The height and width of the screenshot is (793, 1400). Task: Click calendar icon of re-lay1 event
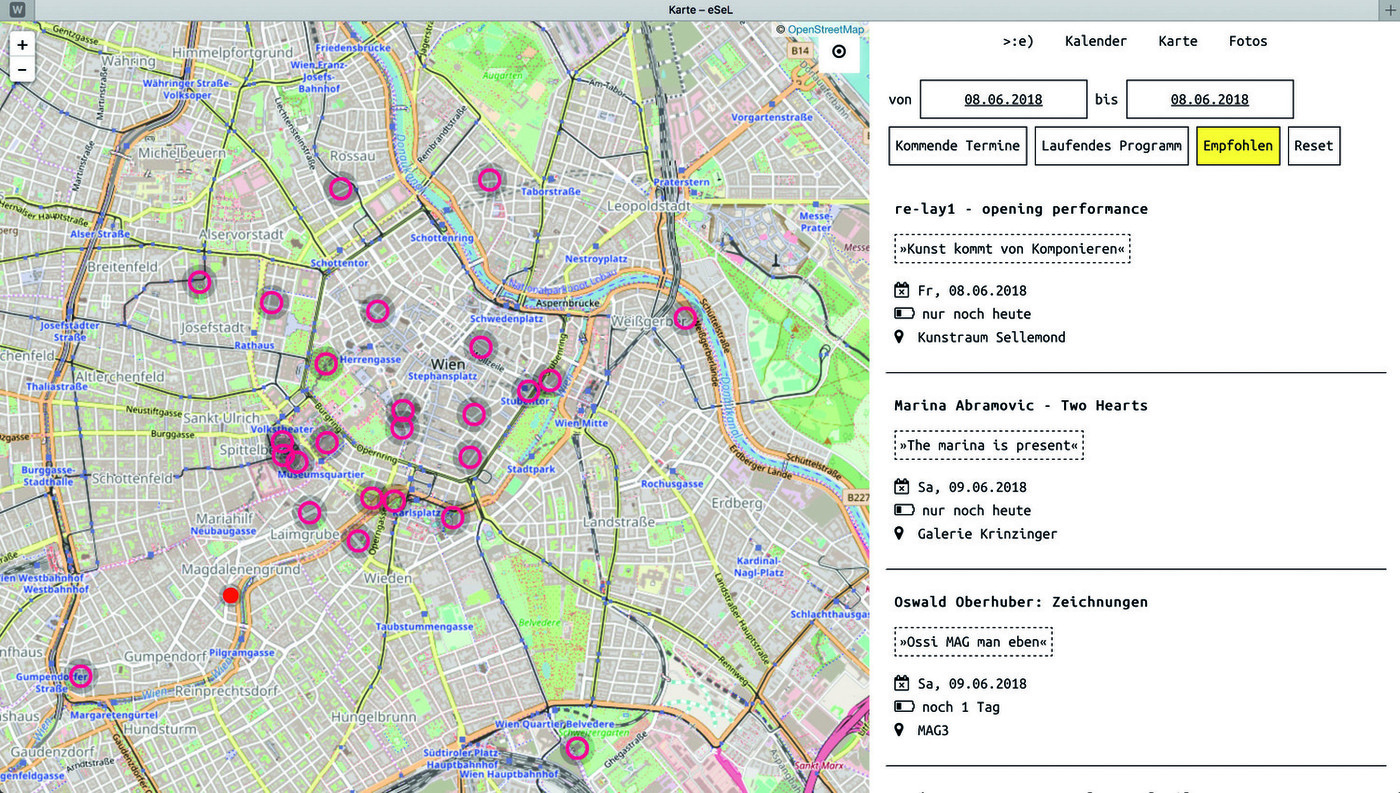pyautogui.click(x=901, y=291)
